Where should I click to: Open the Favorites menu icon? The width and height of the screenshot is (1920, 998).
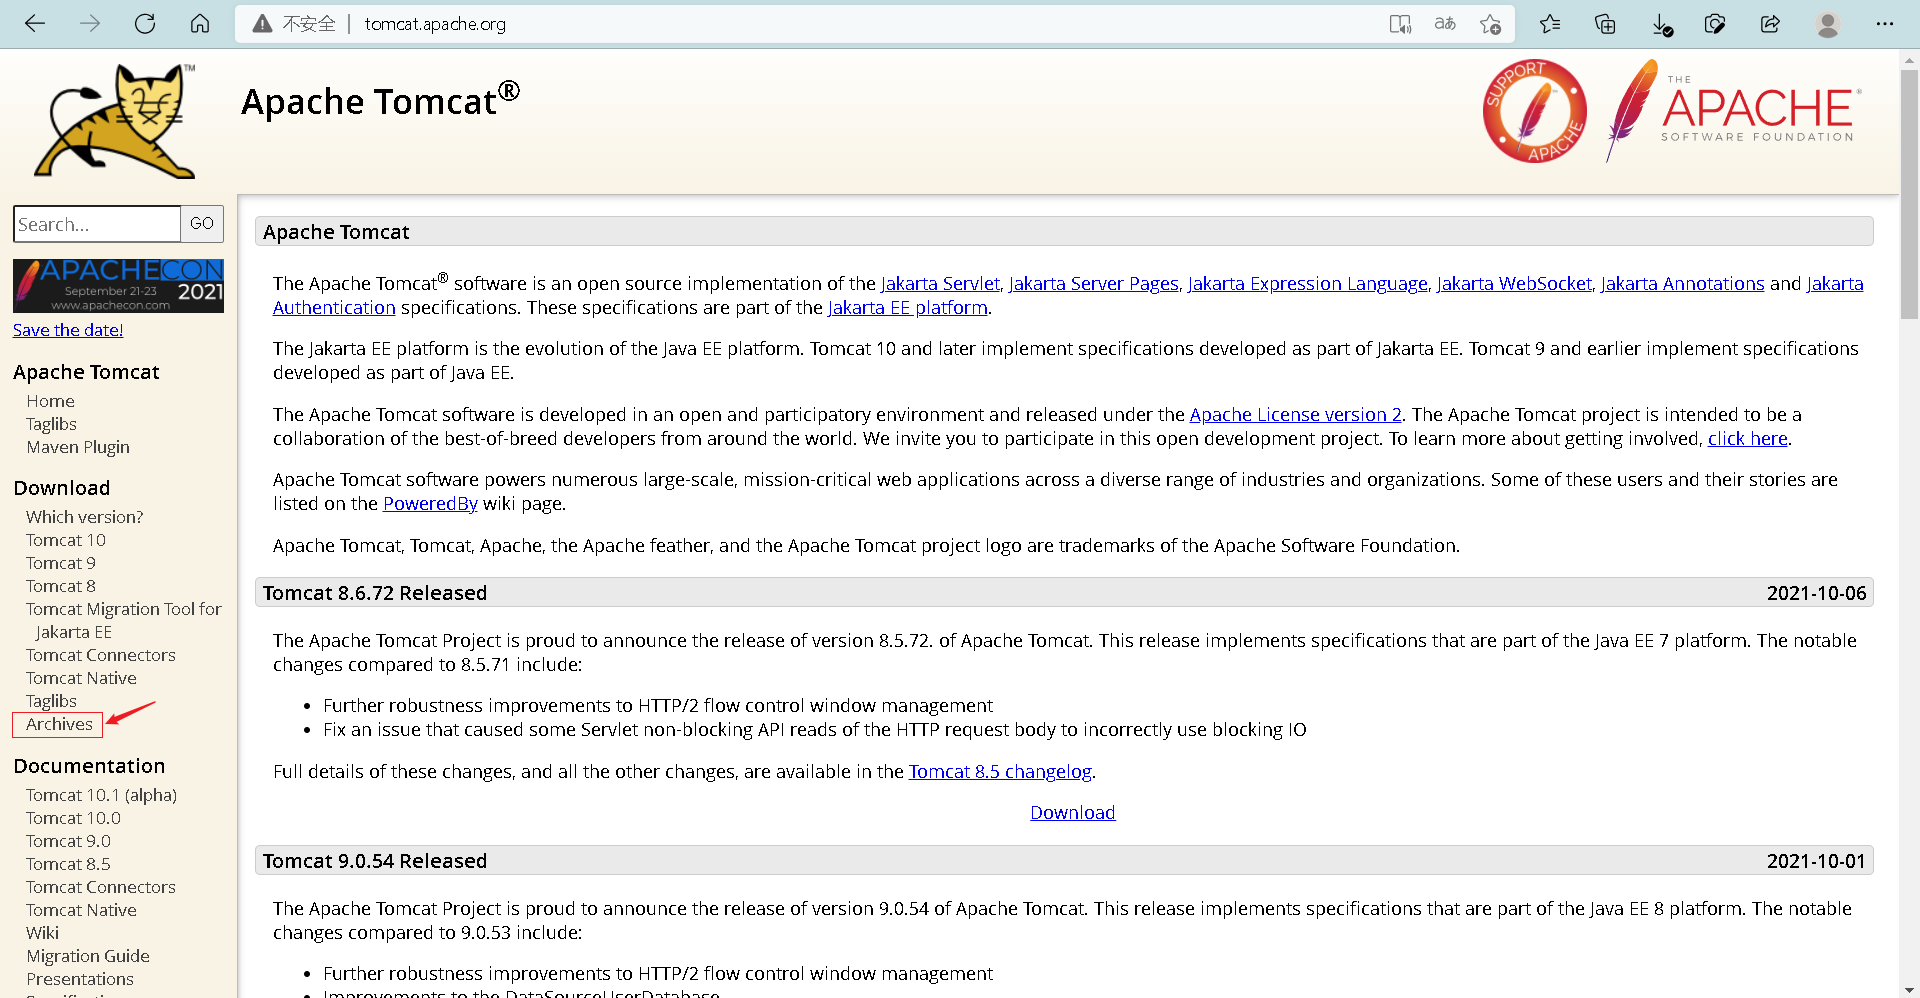point(1550,24)
